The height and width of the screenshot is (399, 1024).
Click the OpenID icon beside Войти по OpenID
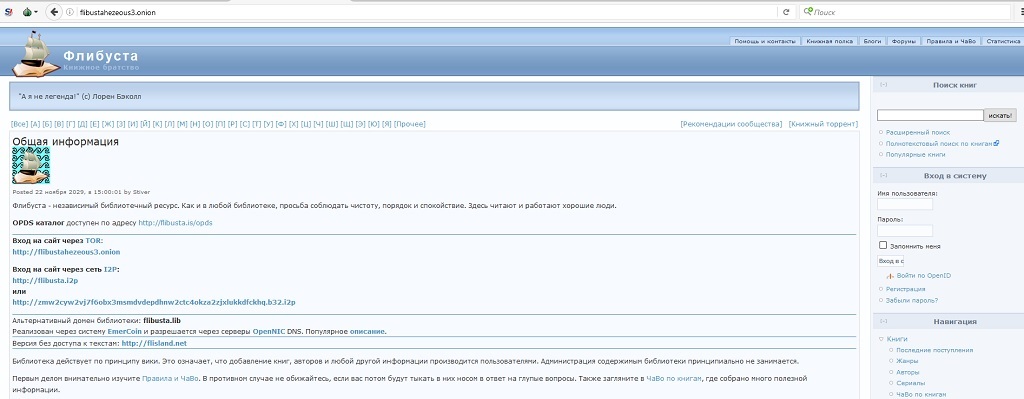tap(890, 276)
